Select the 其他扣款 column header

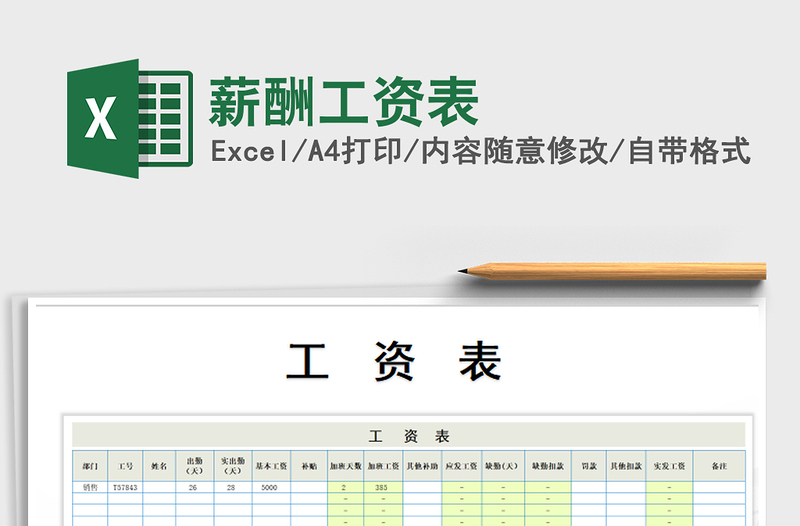click(x=626, y=466)
